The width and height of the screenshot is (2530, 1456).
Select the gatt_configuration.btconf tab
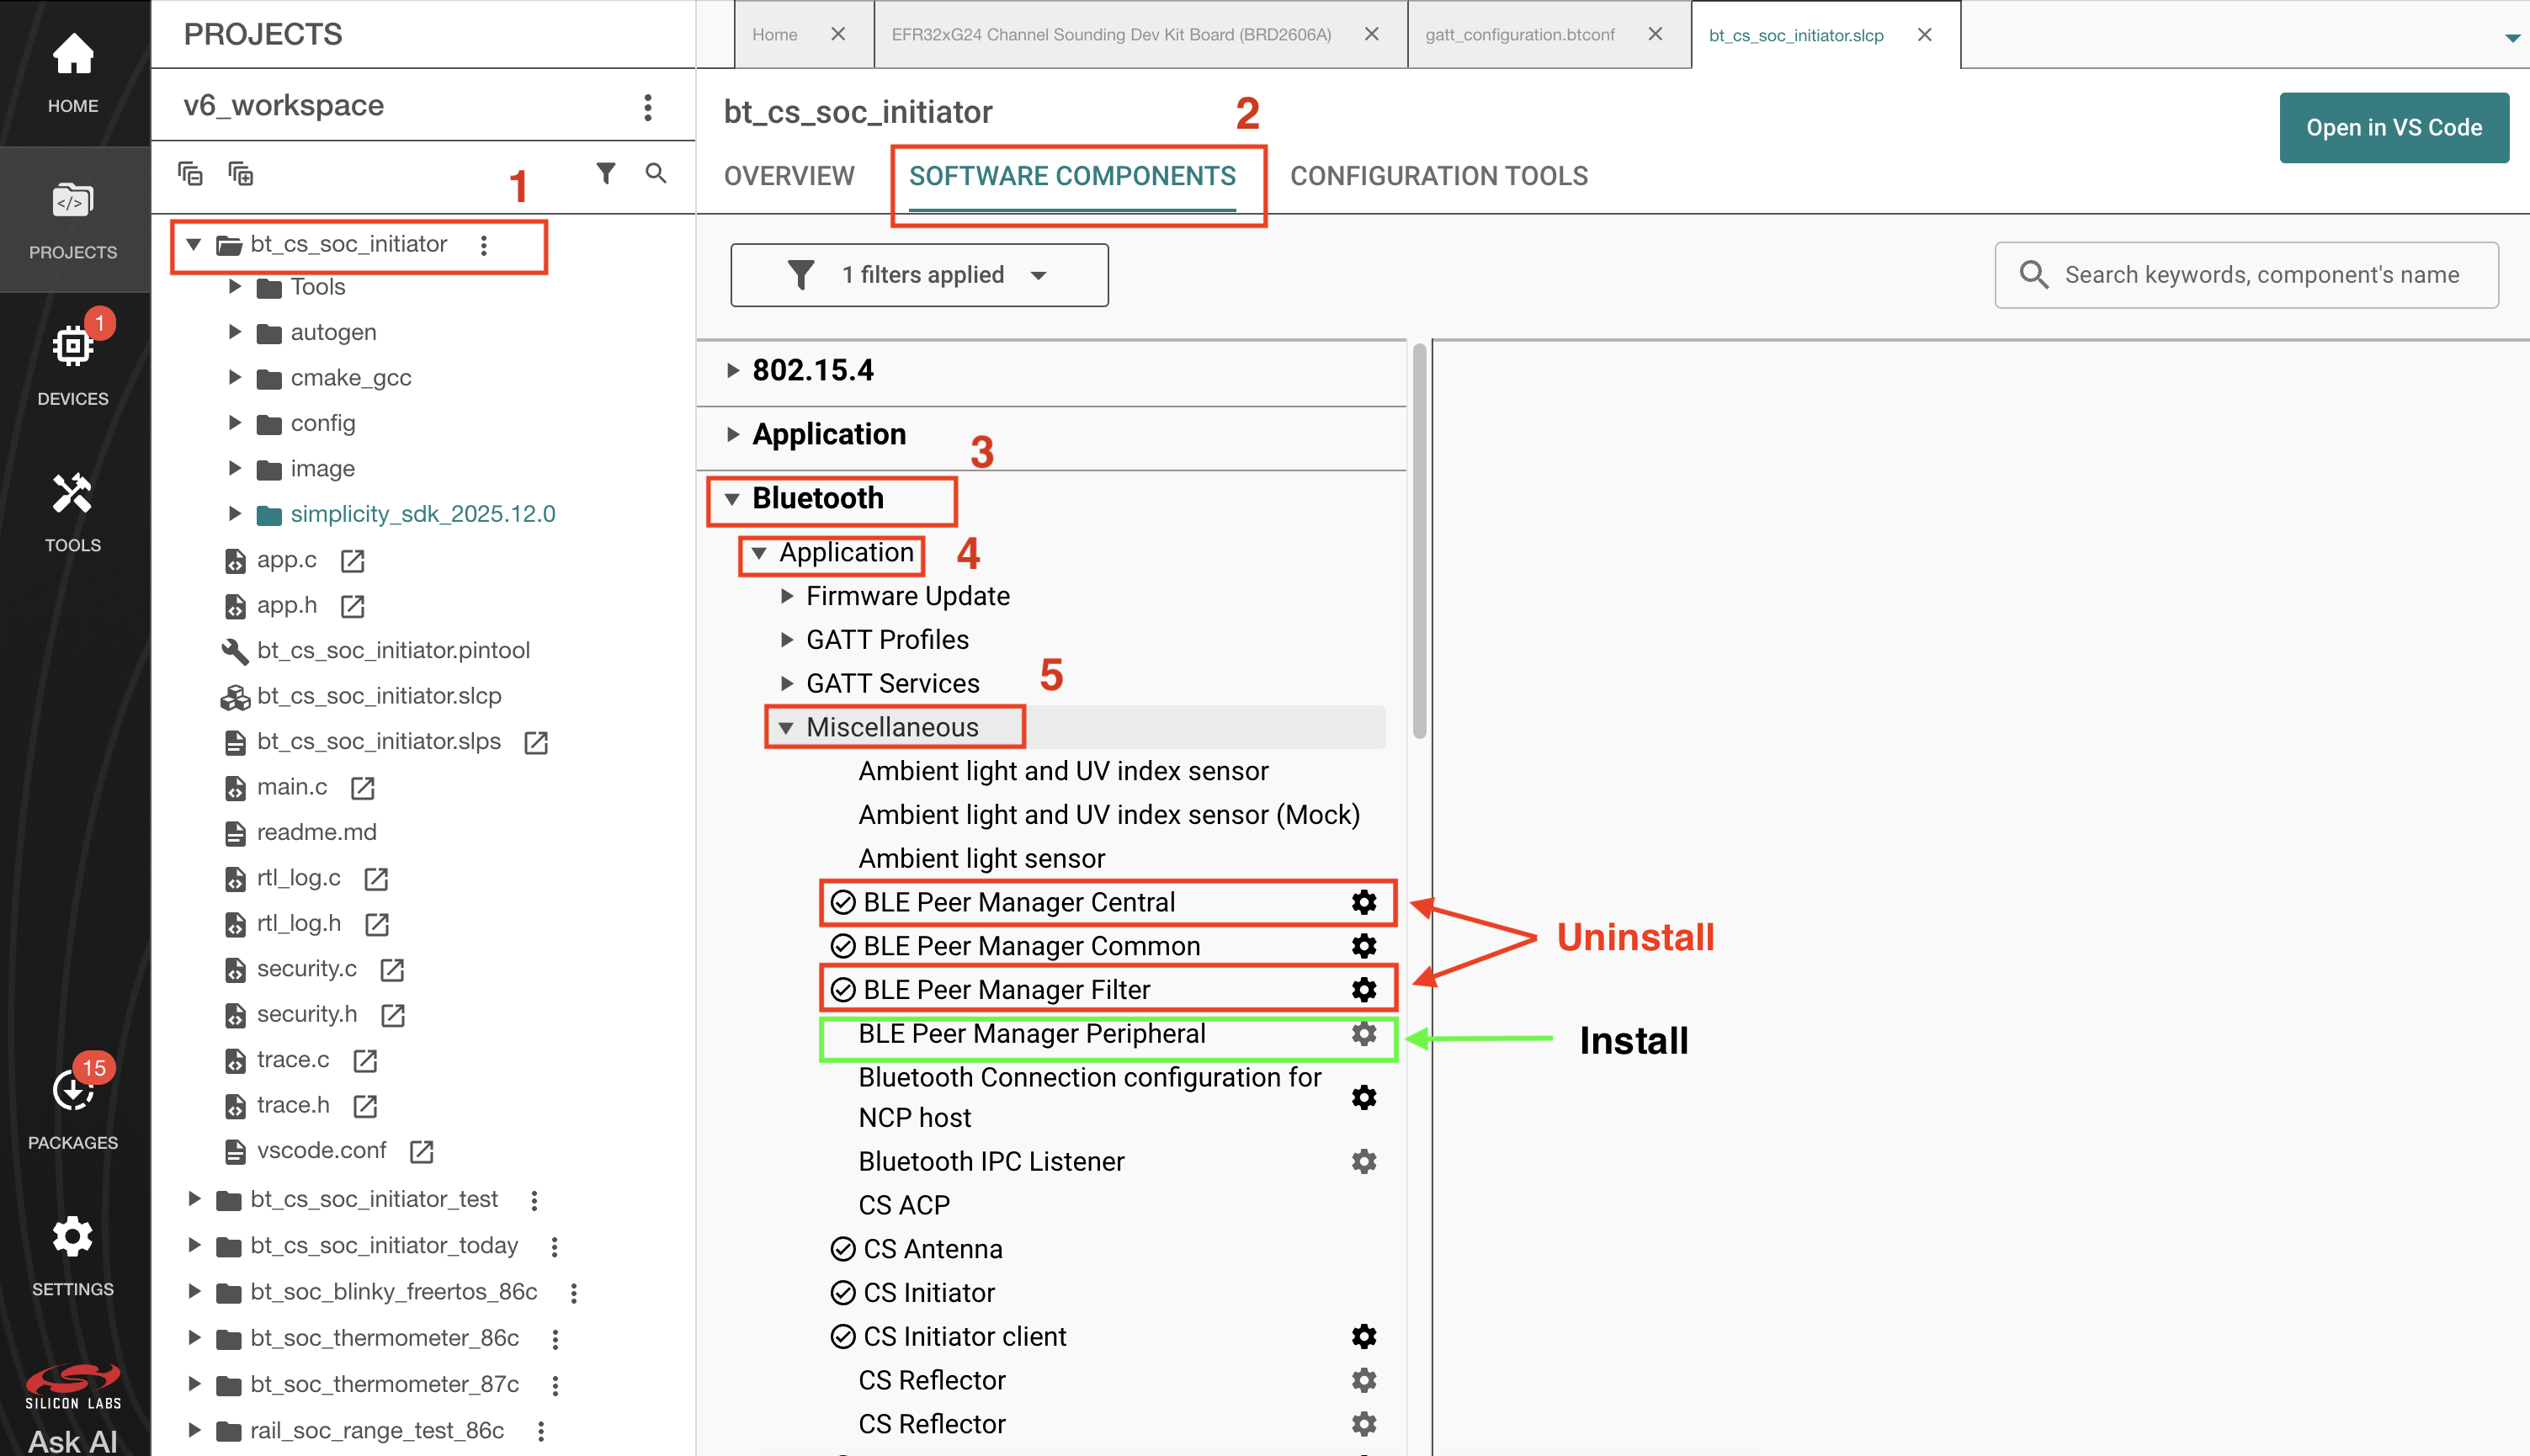[x=1520, y=35]
